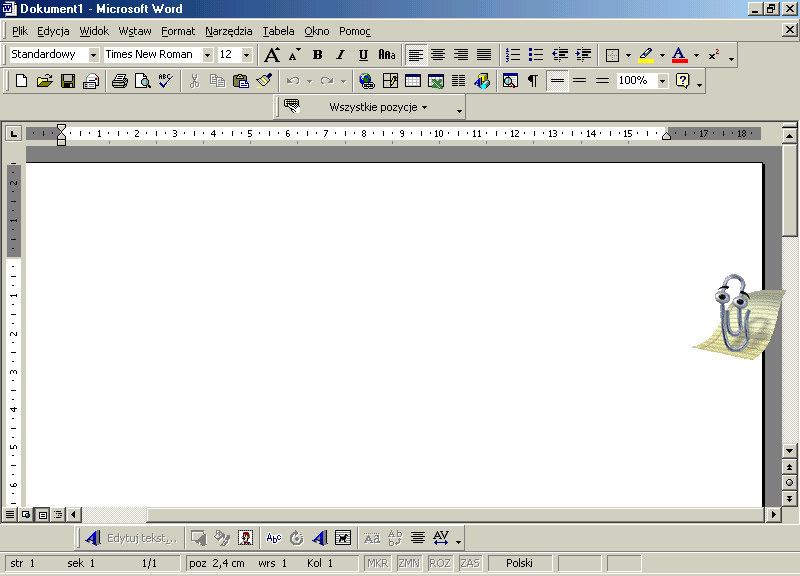This screenshot has width=800, height=576.
Task: Click the Paste clipboard icon
Action: (x=241, y=81)
